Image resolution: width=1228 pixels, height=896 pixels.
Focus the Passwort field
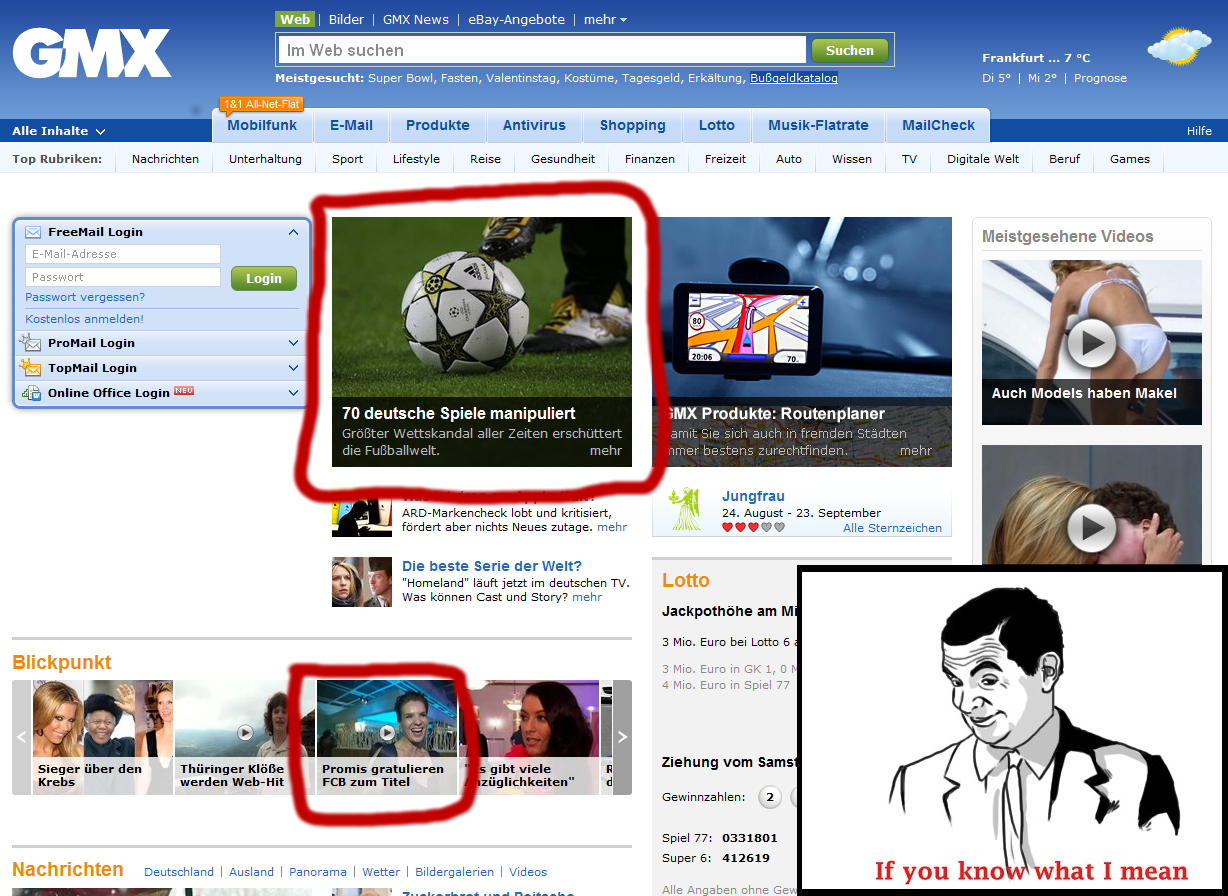coord(122,277)
